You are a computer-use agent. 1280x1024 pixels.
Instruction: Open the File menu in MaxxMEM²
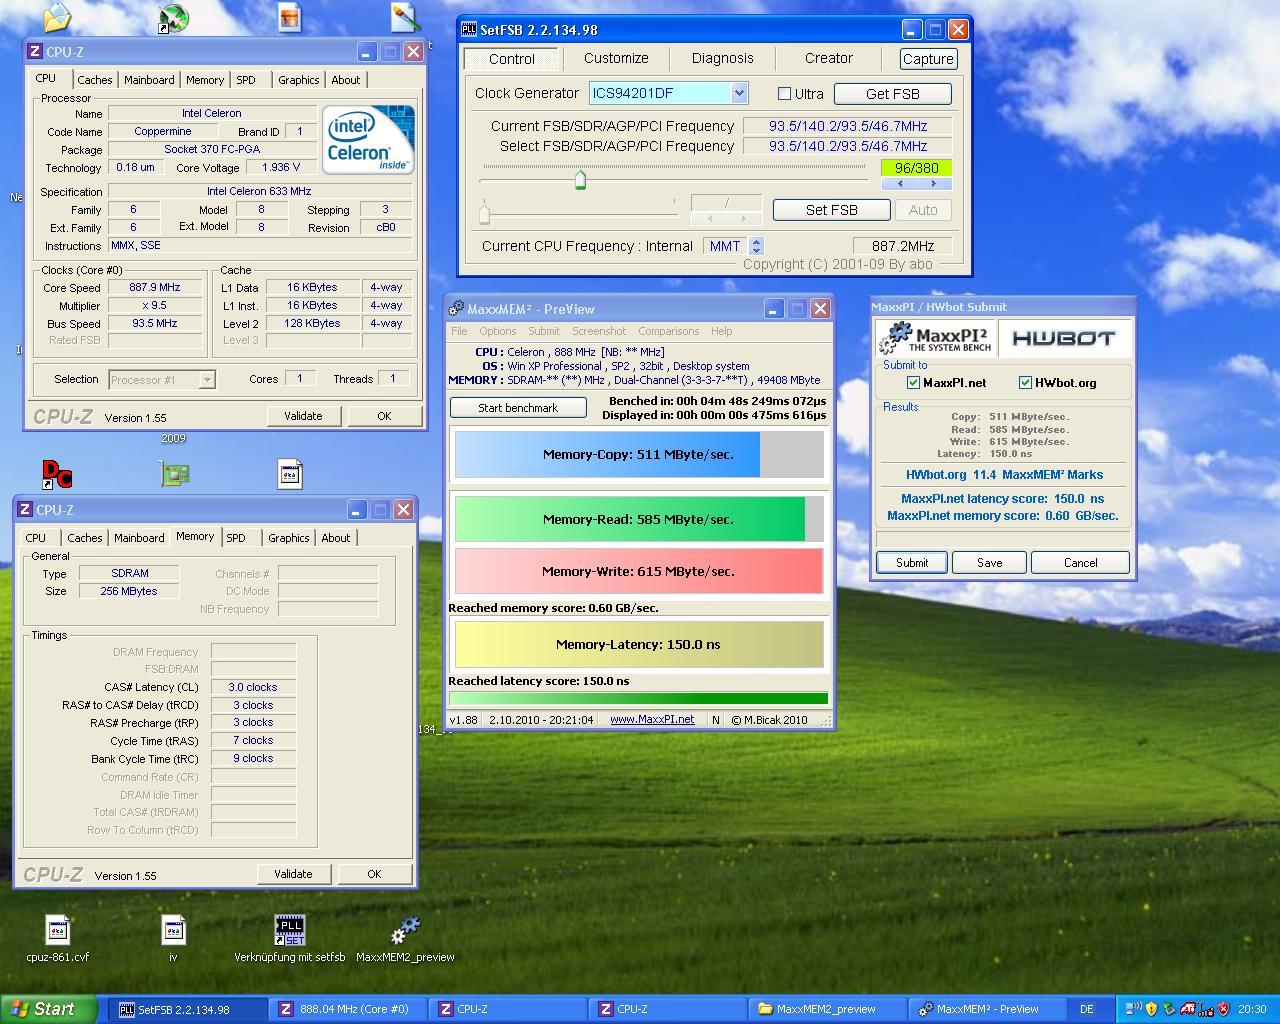(459, 331)
